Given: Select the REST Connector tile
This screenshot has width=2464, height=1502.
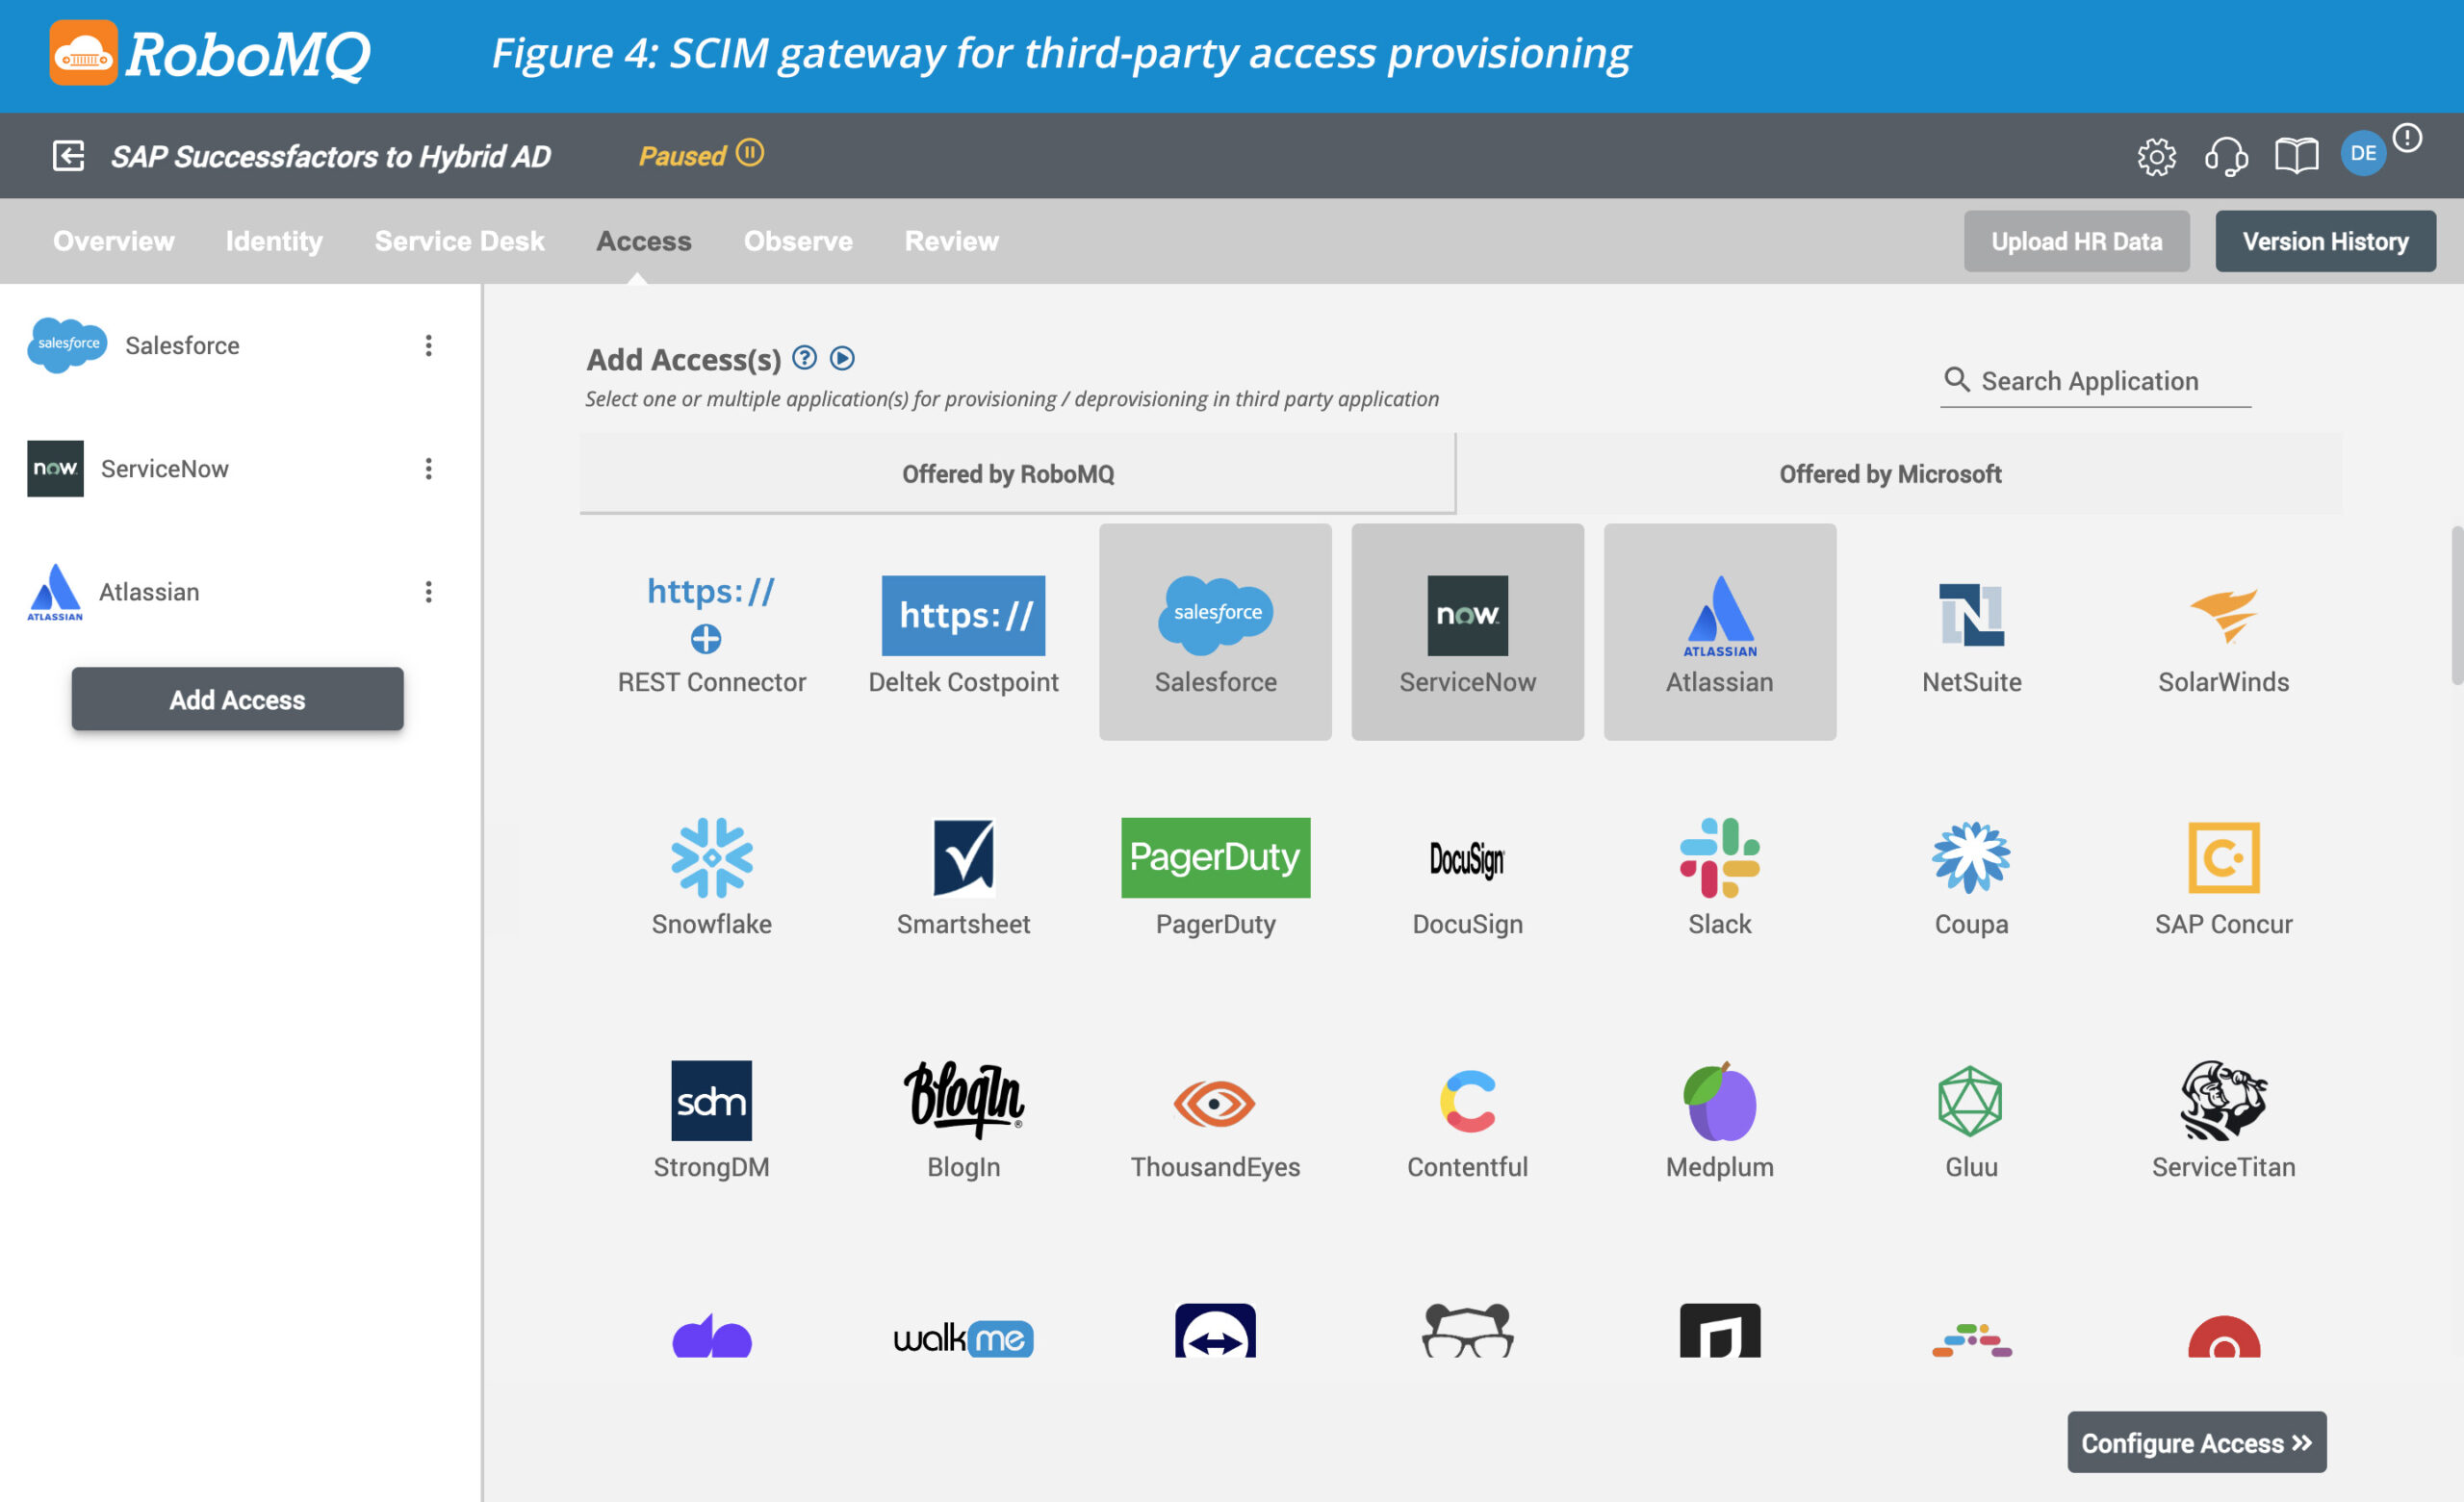Looking at the screenshot, I should coord(711,632).
